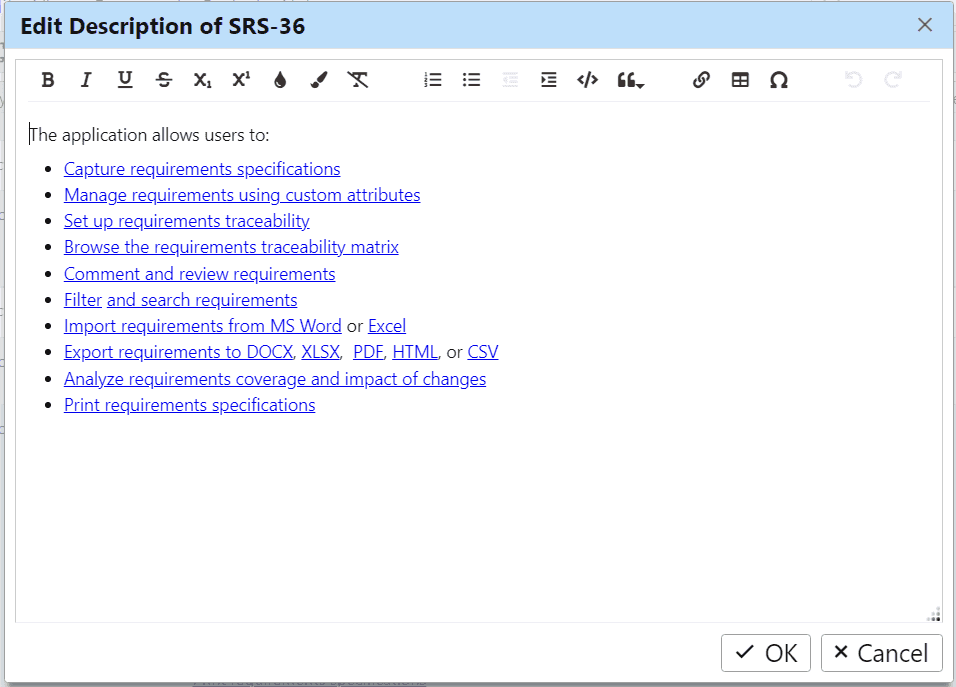
Task: Insert a hyperlink
Action: coord(701,80)
